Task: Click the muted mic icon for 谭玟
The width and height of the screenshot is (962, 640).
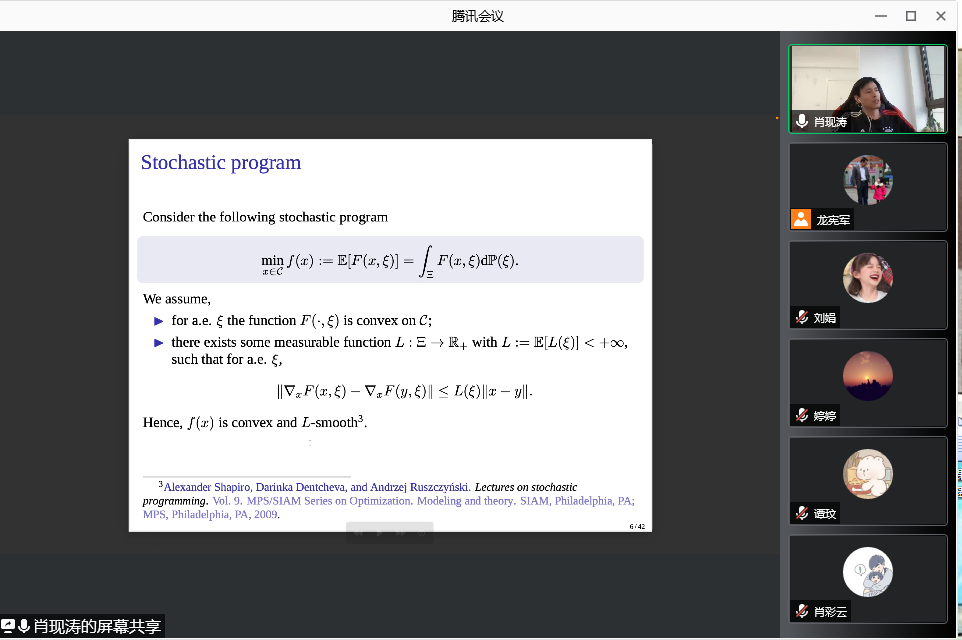Action: pos(801,513)
